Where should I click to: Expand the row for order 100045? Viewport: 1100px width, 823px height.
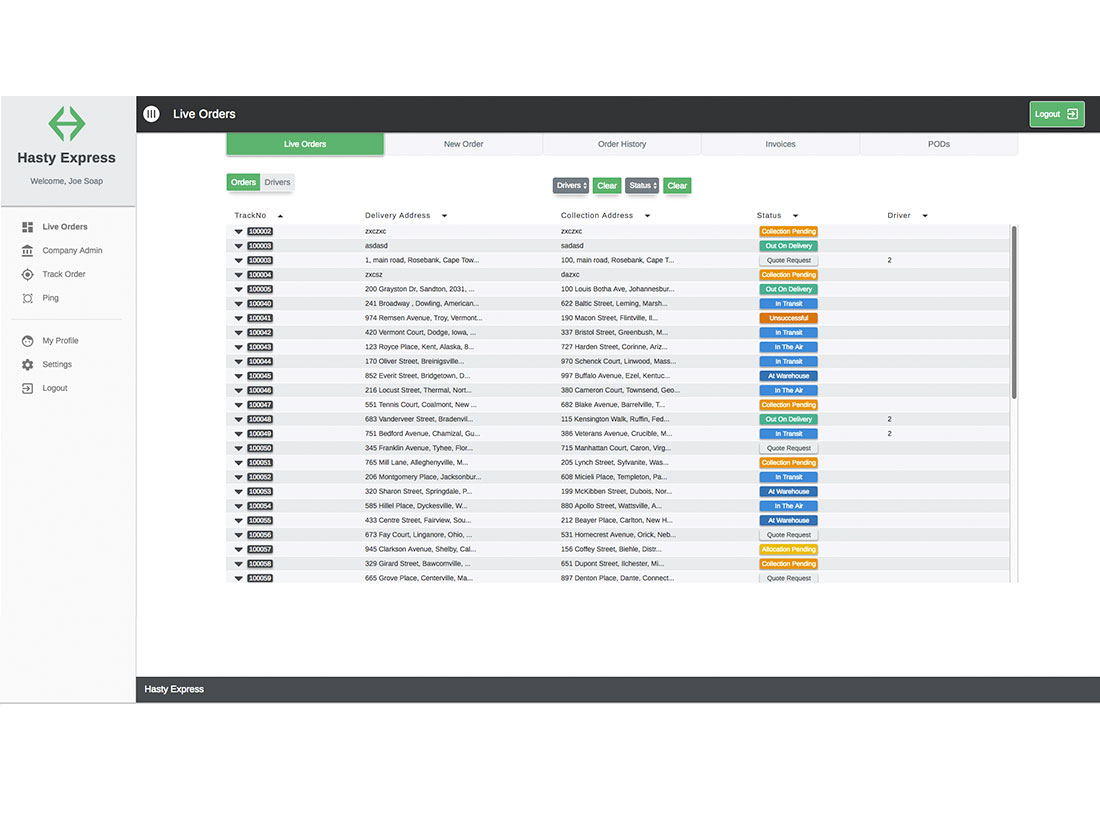tap(239, 376)
